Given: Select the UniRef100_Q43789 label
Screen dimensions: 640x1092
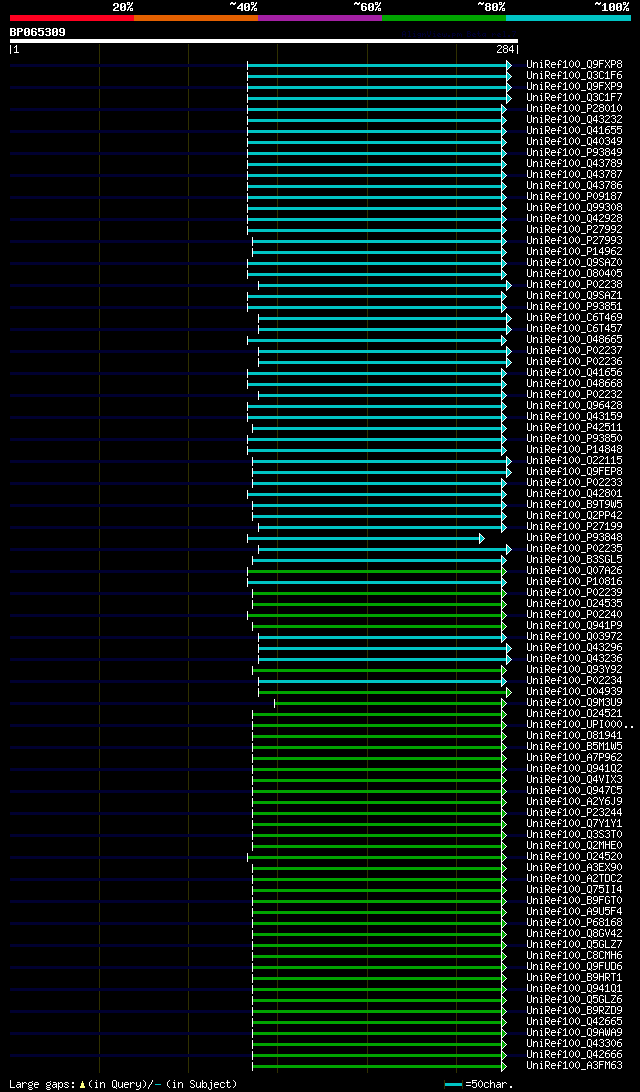Looking at the screenshot, I should pyautogui.click(x=575, y=164).
